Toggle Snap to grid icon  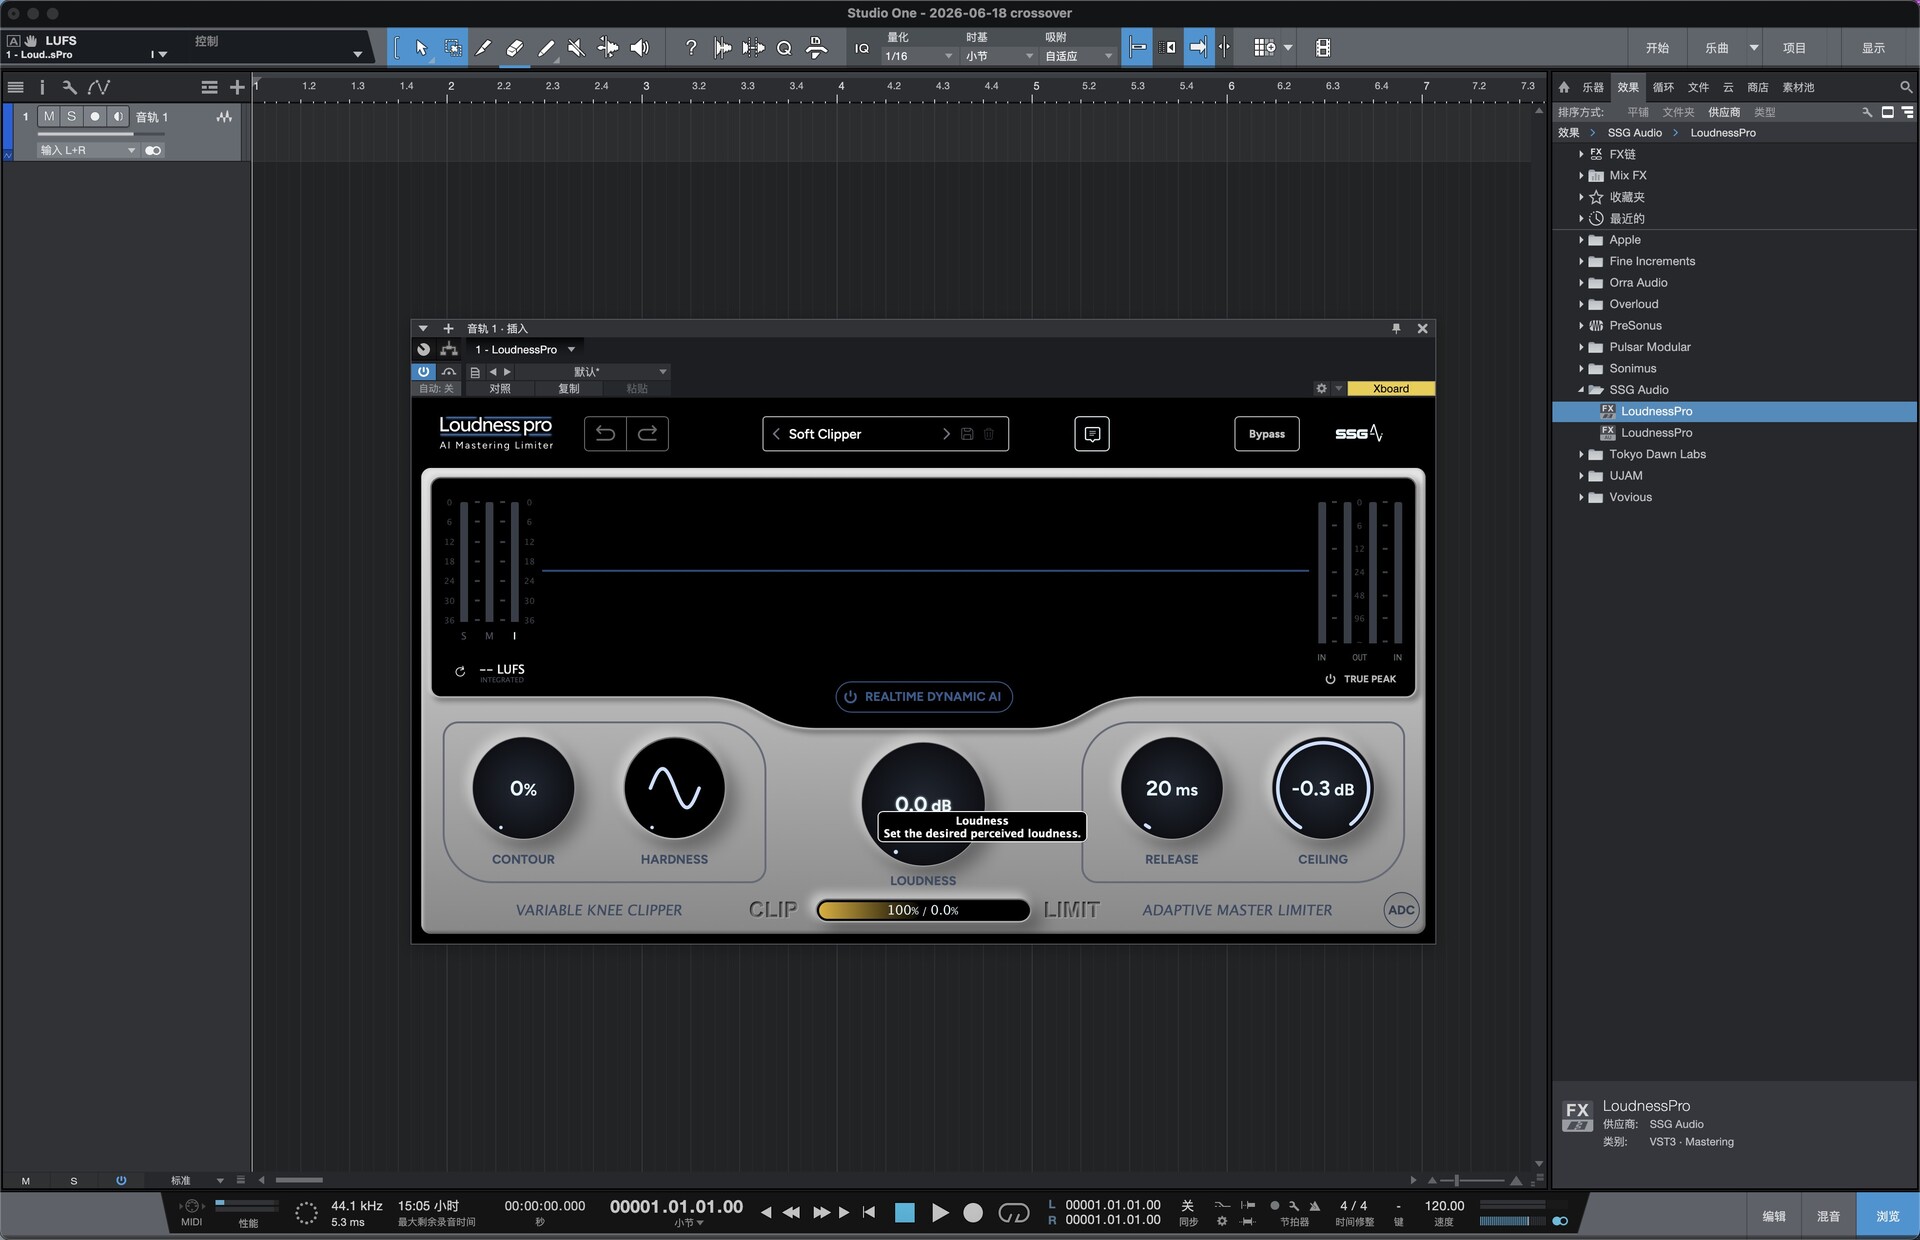click(x=1137, y=47)
